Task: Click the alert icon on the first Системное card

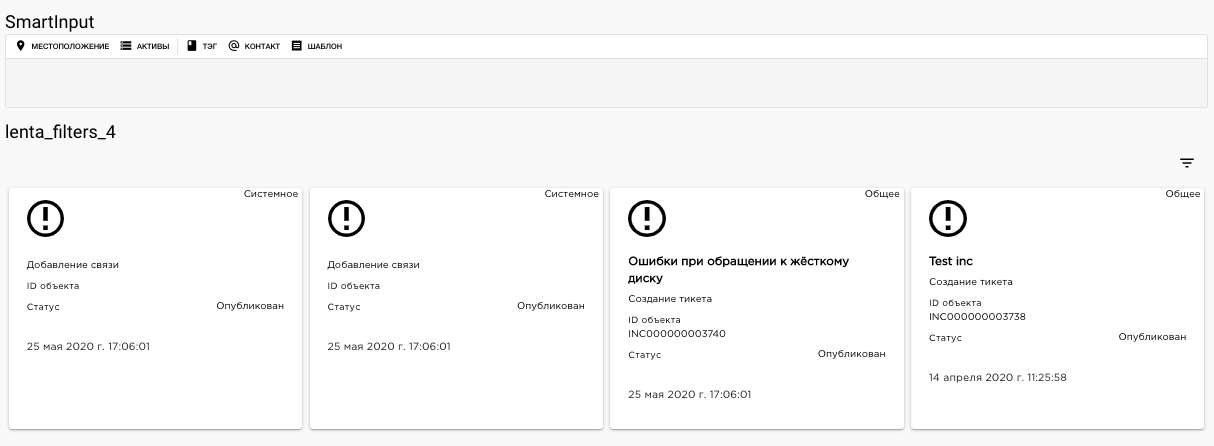Action: (x=45, y=218)
